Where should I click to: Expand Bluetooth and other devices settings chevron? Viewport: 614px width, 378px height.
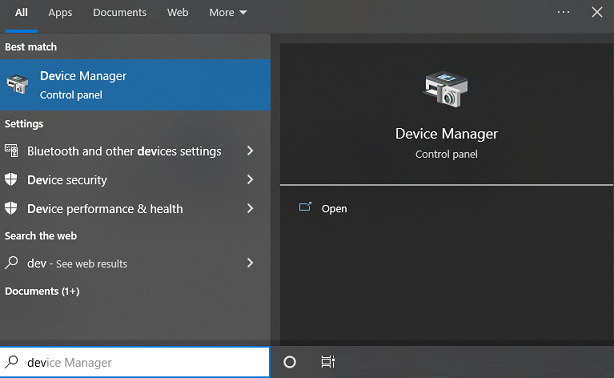tap(250, 151)
